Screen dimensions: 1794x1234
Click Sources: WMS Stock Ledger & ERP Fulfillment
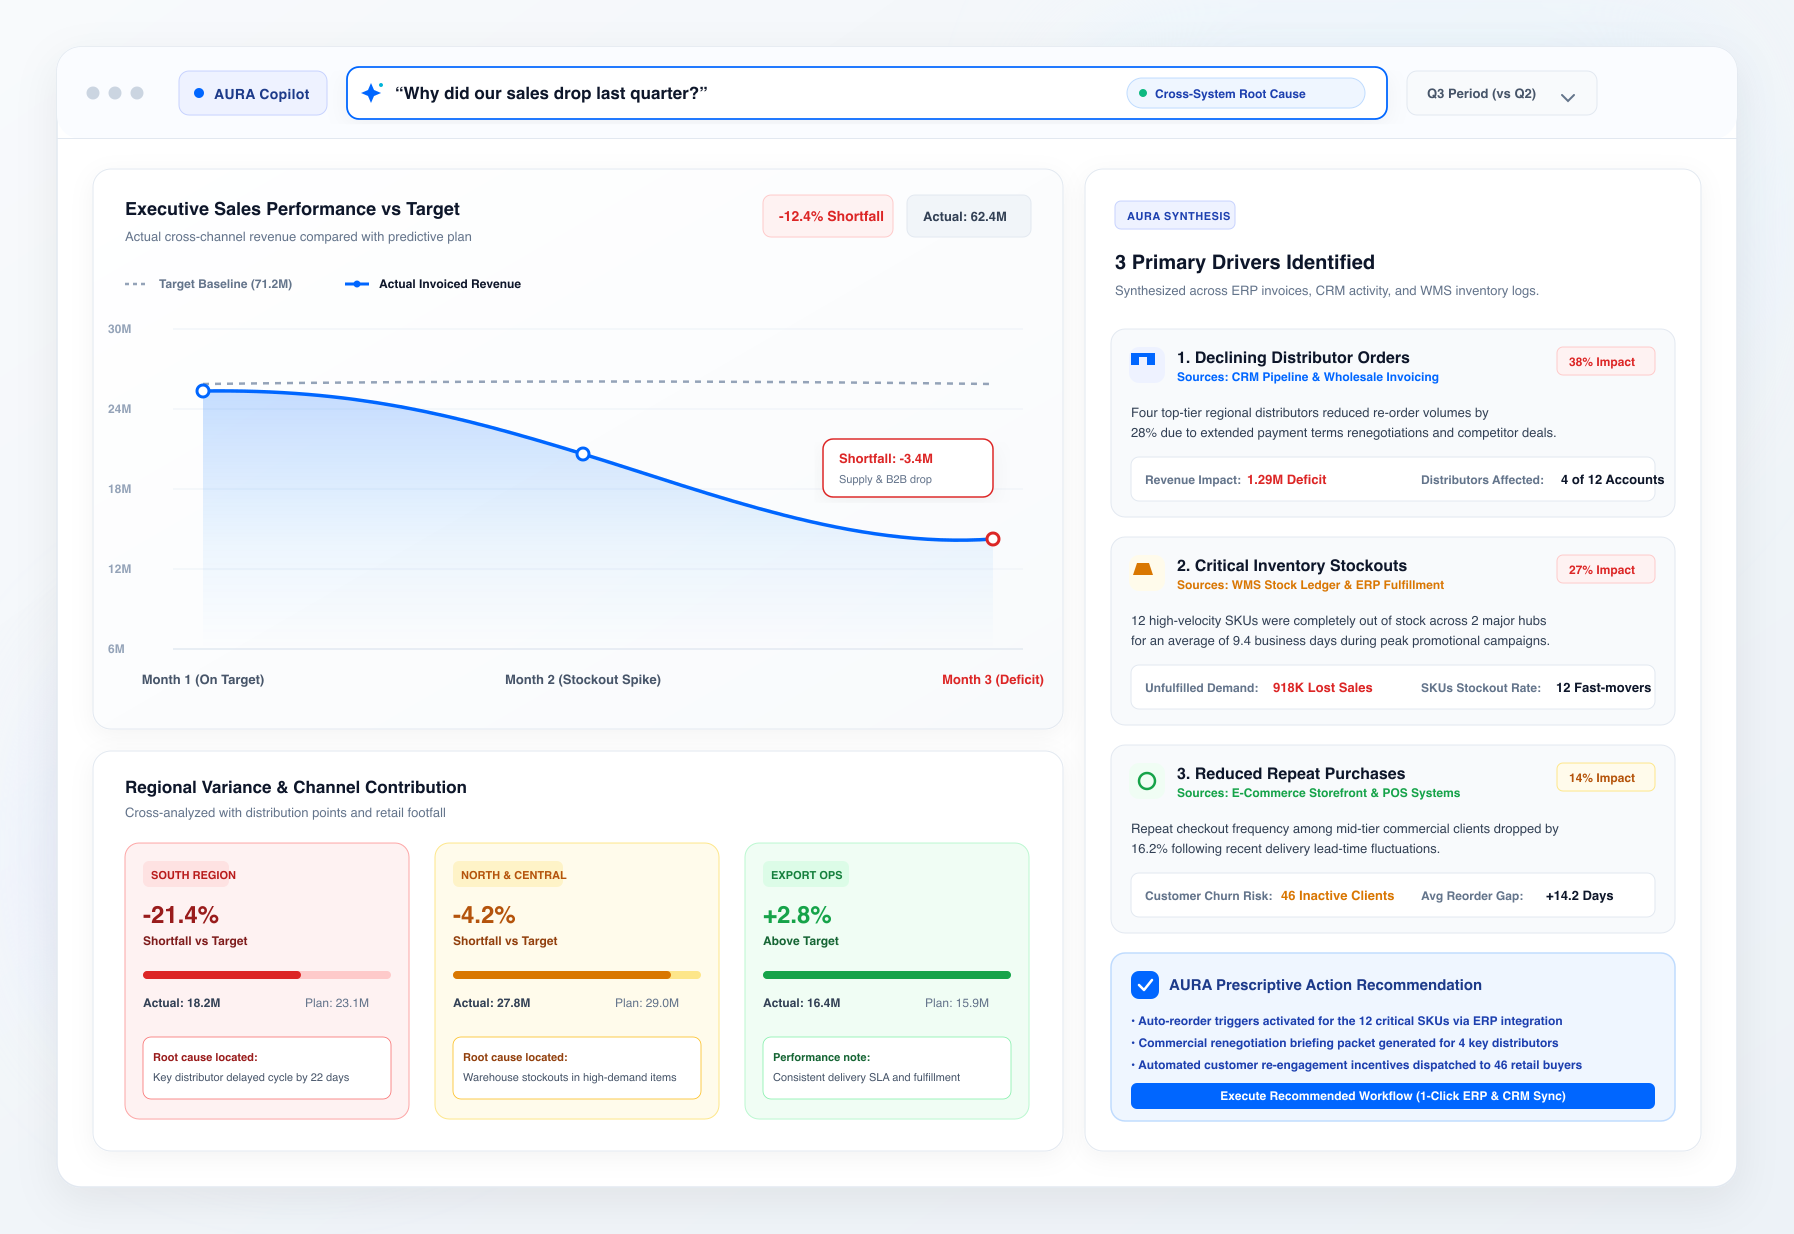tap(1310, 585)
